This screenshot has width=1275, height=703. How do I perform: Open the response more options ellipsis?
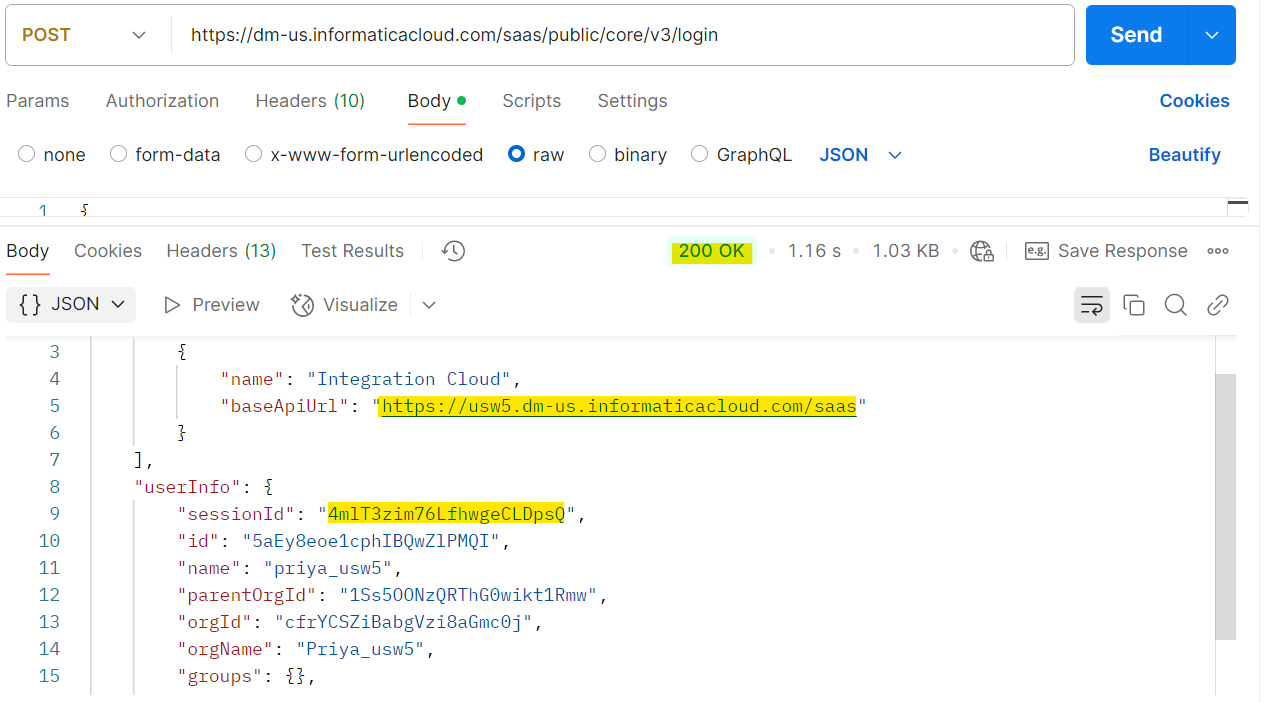coord(1217,251)
